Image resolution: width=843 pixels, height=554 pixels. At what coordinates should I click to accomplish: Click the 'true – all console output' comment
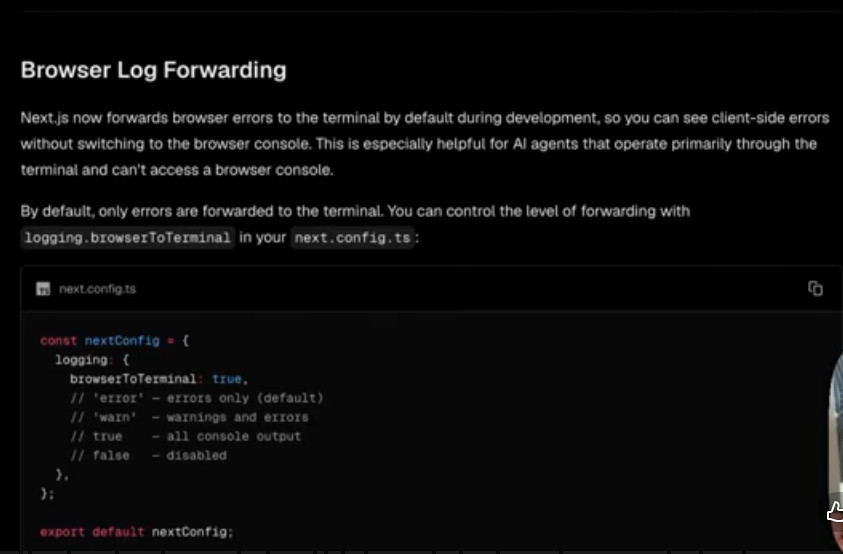185,436
